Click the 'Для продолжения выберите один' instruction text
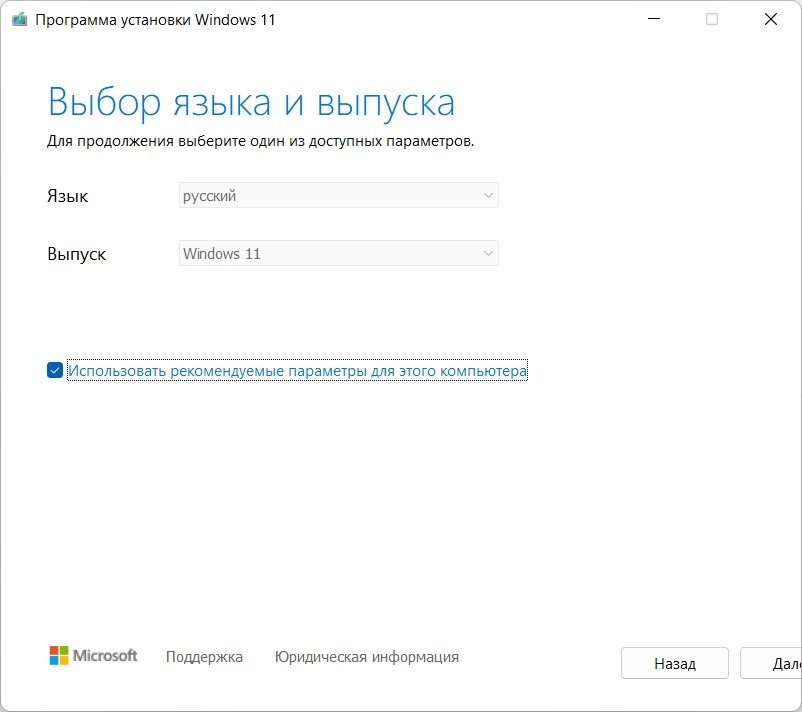This screenshot has width=802, height=712. pos(260,141)
